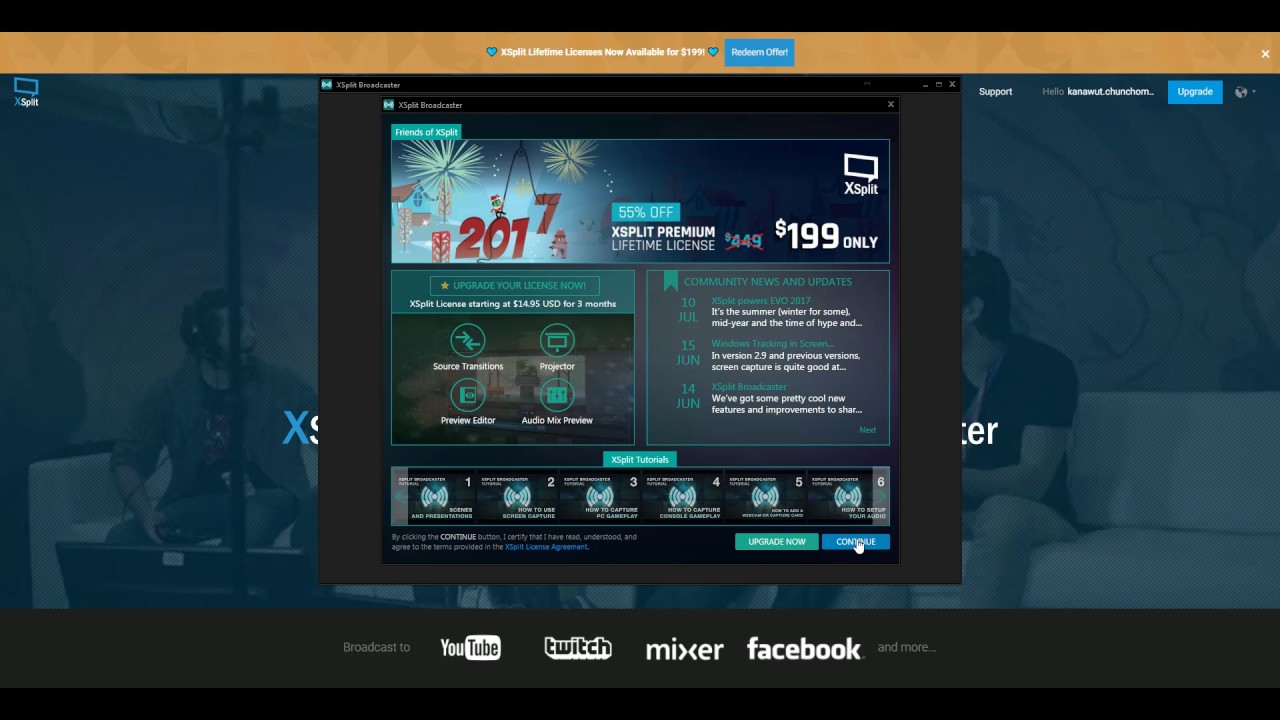Click the Source Transitions feature icon

tap(467, 341)
